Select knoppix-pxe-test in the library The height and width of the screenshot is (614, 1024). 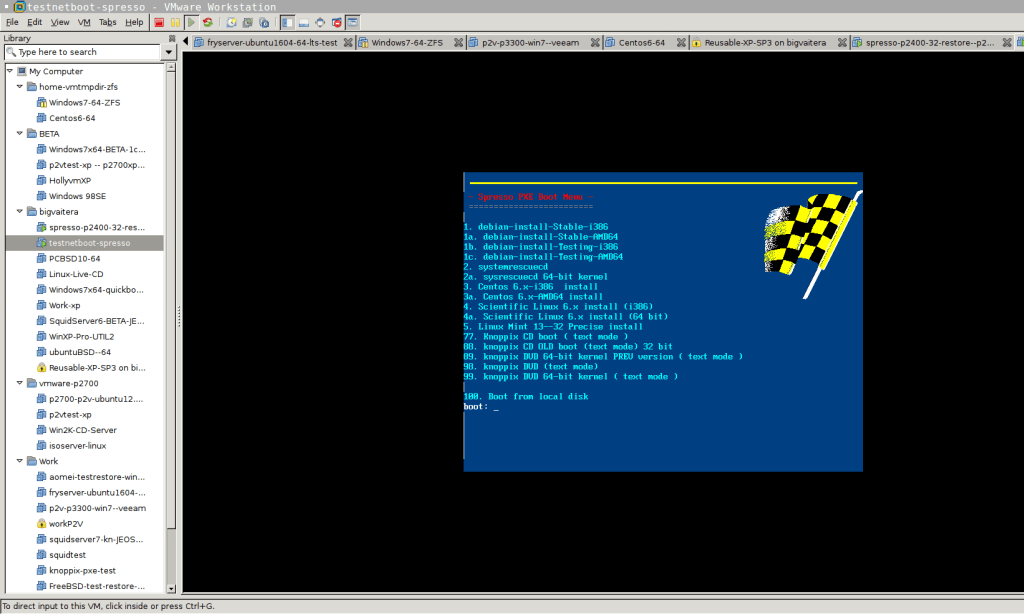[x=82, y=570]
